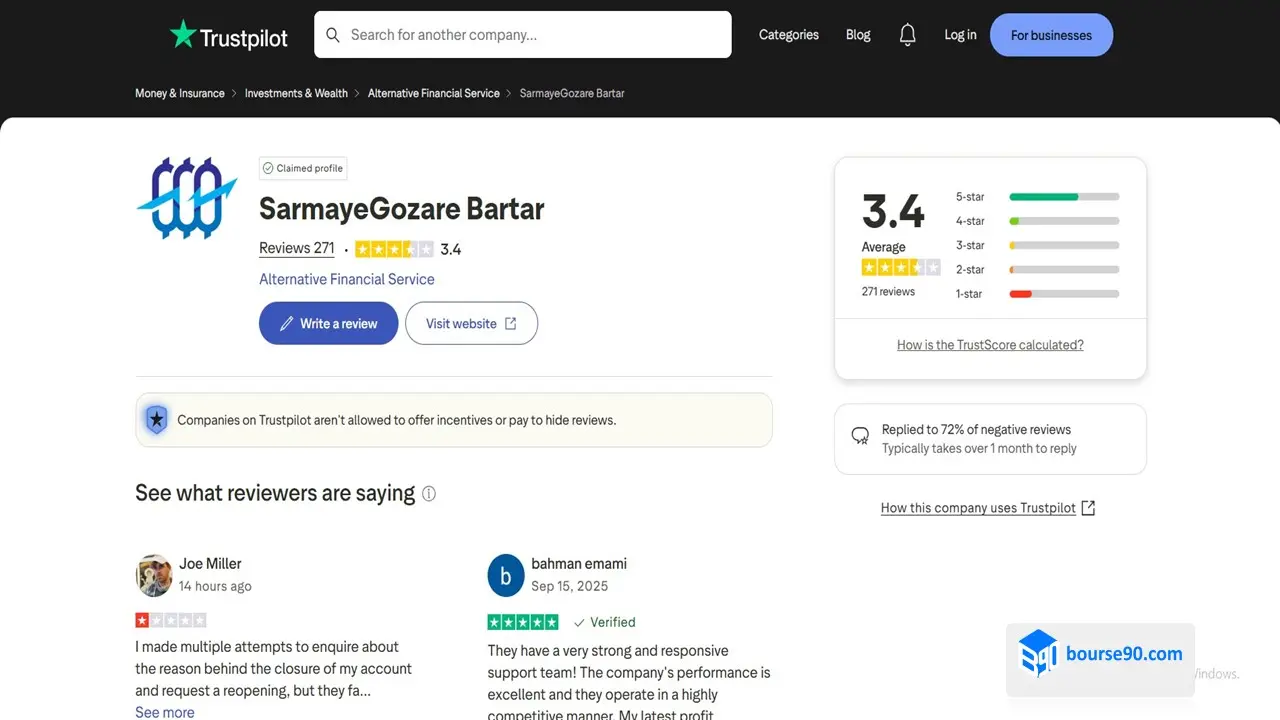Click the SarmayeGozare Bartar company logo
Screen dimensions: 1280x720
pos(187,198)
